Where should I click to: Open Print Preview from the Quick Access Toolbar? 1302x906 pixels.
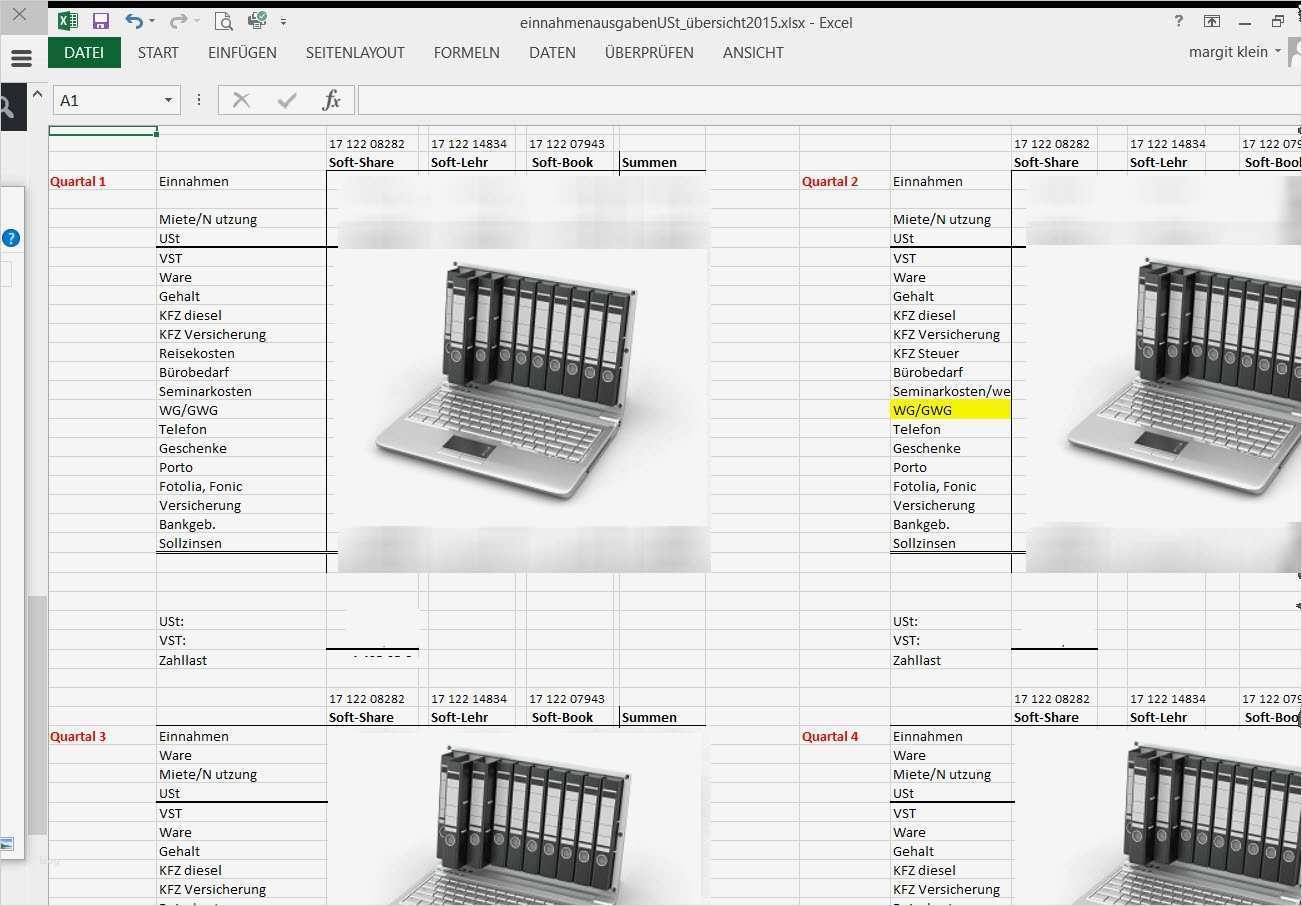coord(223,20)
